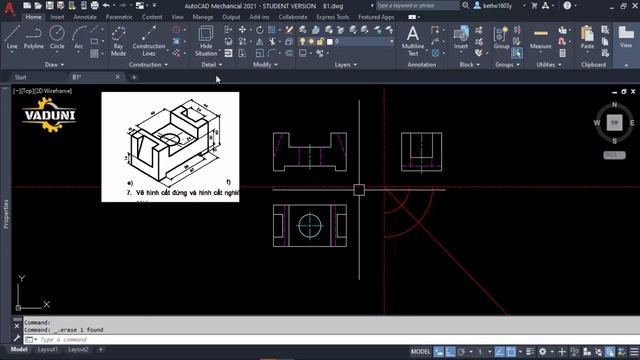640x360 pixels.
Task: Toggle object snap tracking in status bar
Action: point(500,351)
